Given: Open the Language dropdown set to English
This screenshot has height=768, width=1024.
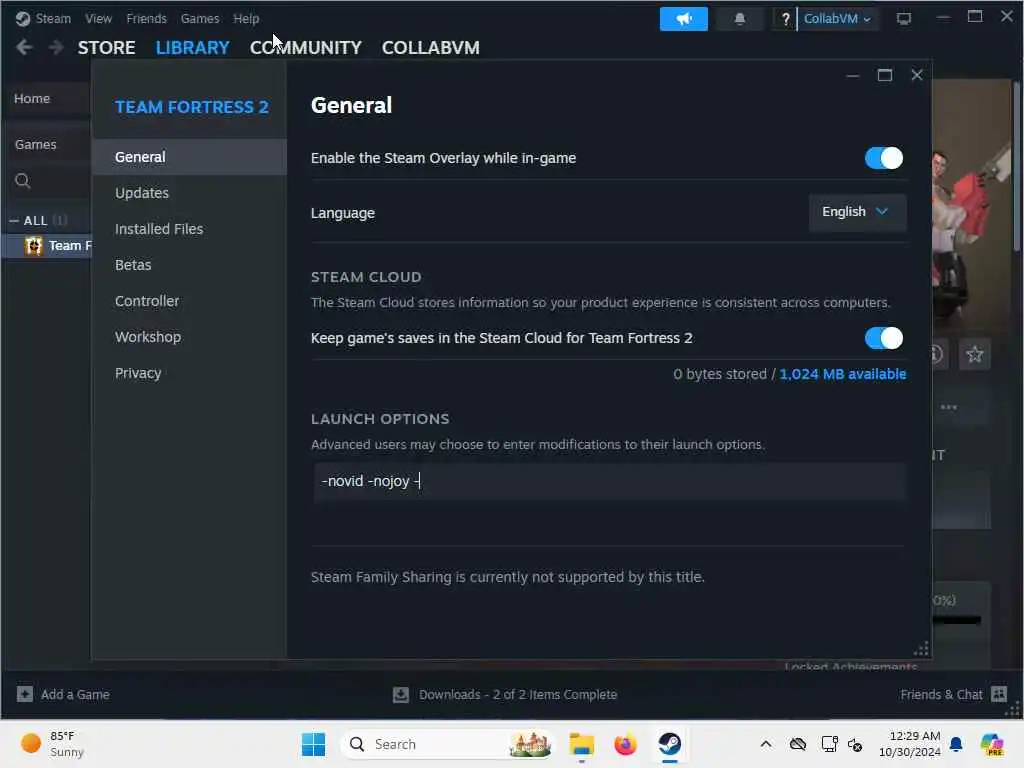Looking at the screenshot, I should point(857,212).
